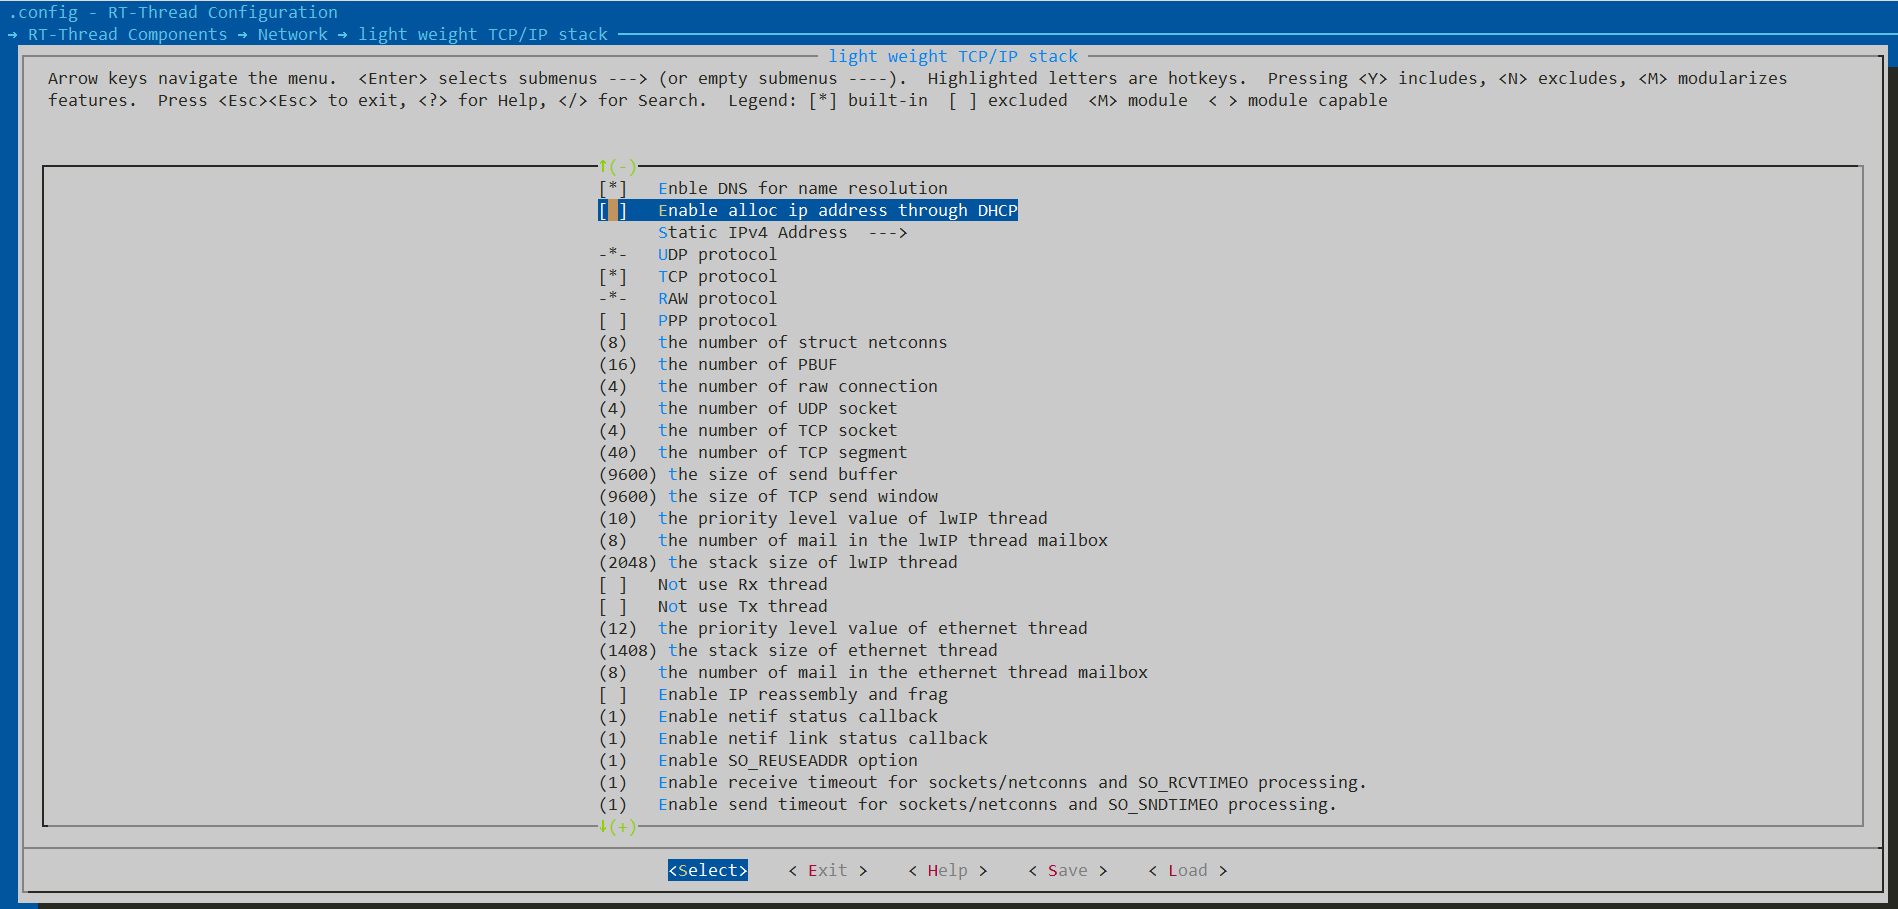Viewport: 1898px width, 909px height.
Task: Click the Load button
Action: coord(1188,870)
